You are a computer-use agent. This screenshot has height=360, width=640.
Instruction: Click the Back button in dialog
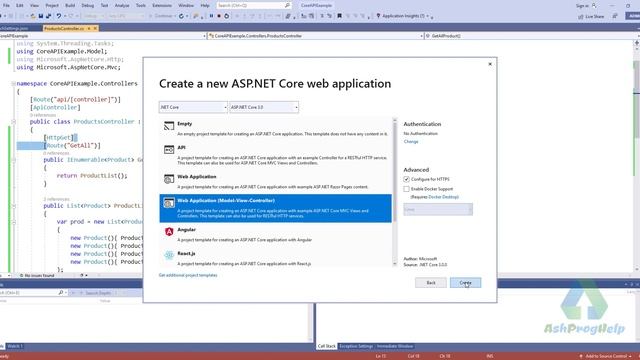coord(431,282)
